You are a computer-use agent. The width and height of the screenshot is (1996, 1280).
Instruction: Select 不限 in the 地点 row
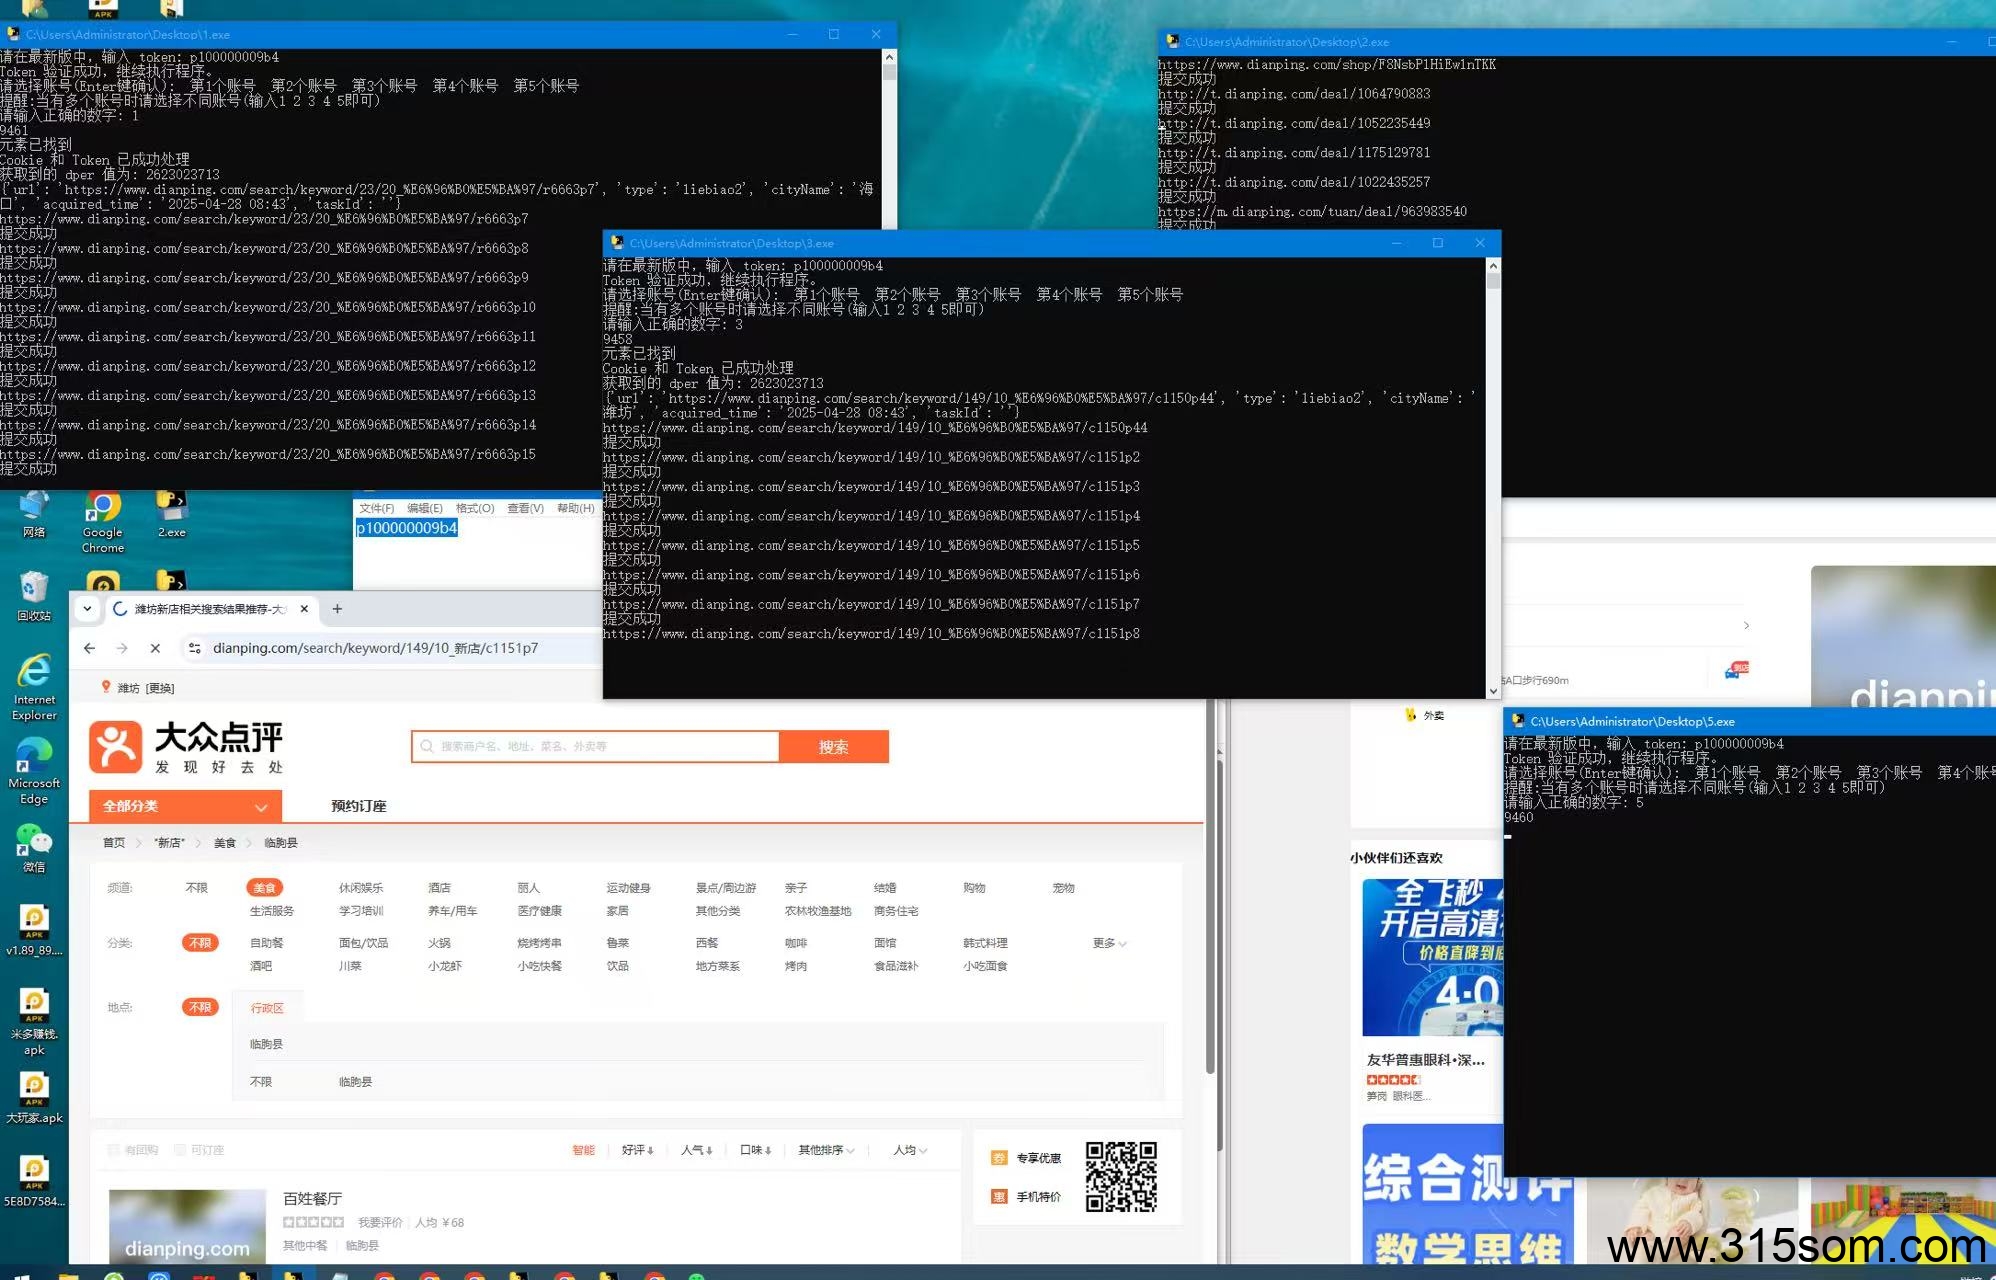point(200,1007)
